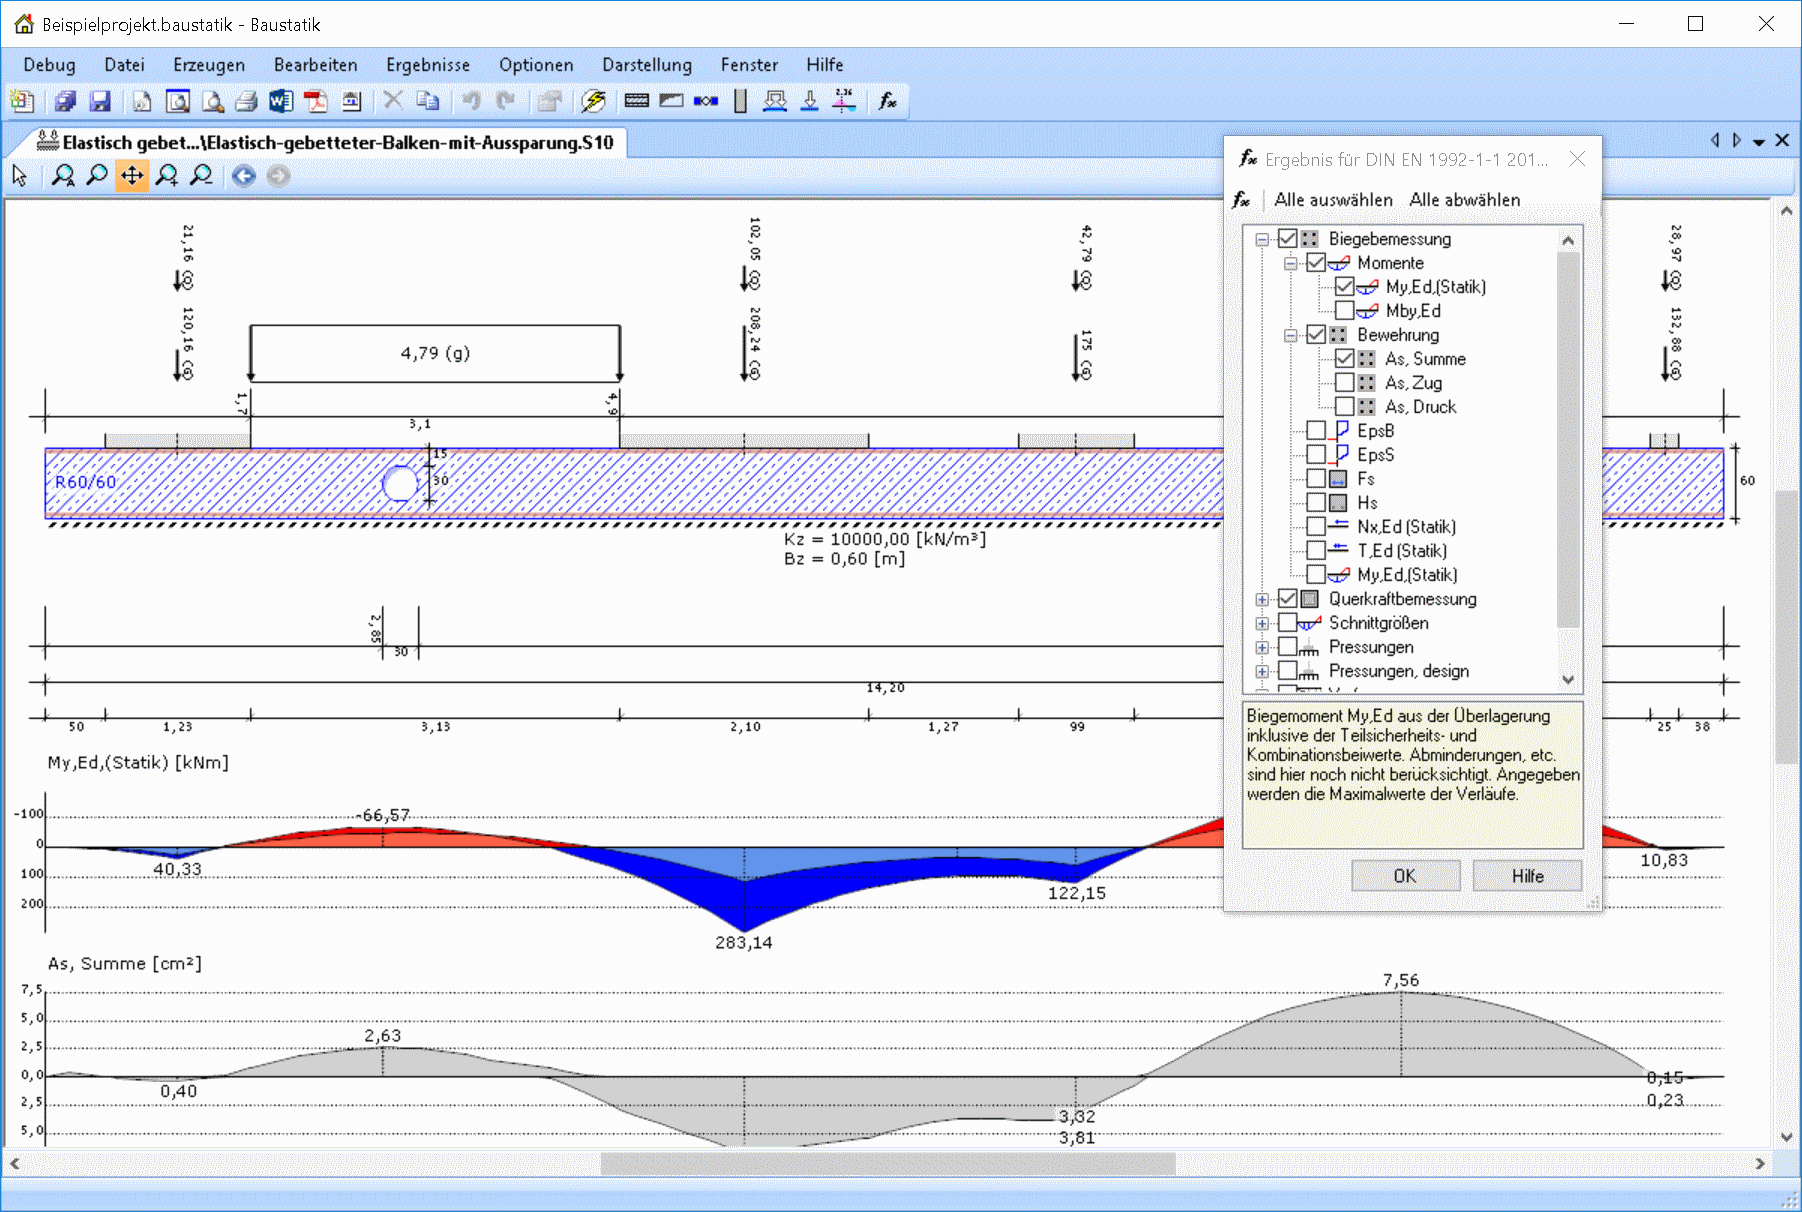Viewport: 1802px width, 1212px height.
Task: Open the Ergebnisse menu
Action: point(428,64)
